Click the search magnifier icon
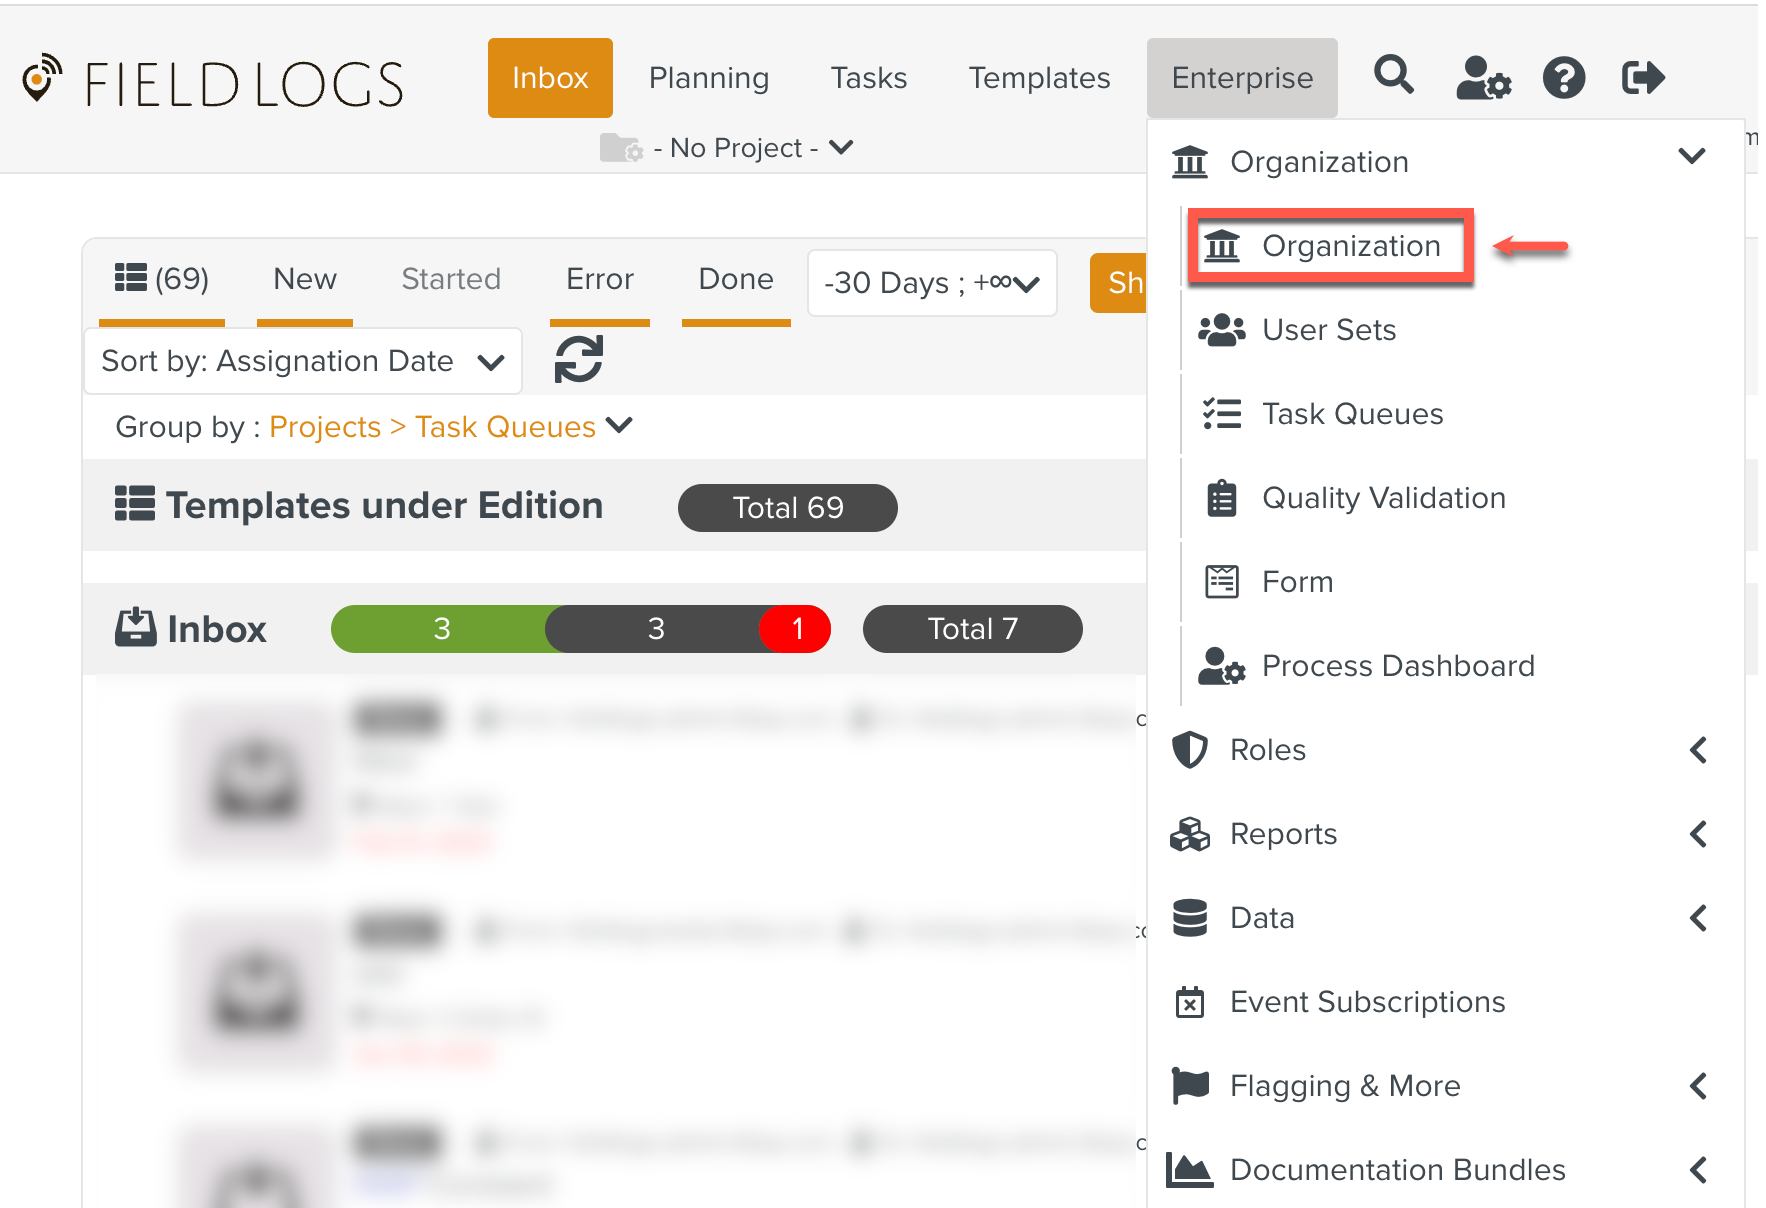Screen dimensions: 1766x1208 (x=1393, y=76)
